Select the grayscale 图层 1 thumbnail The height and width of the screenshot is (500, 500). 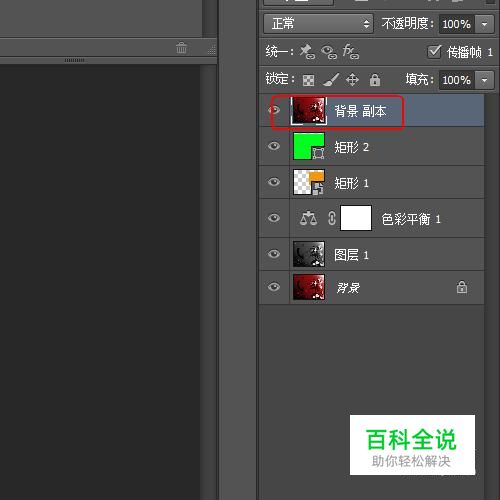[x=309, y=254]
